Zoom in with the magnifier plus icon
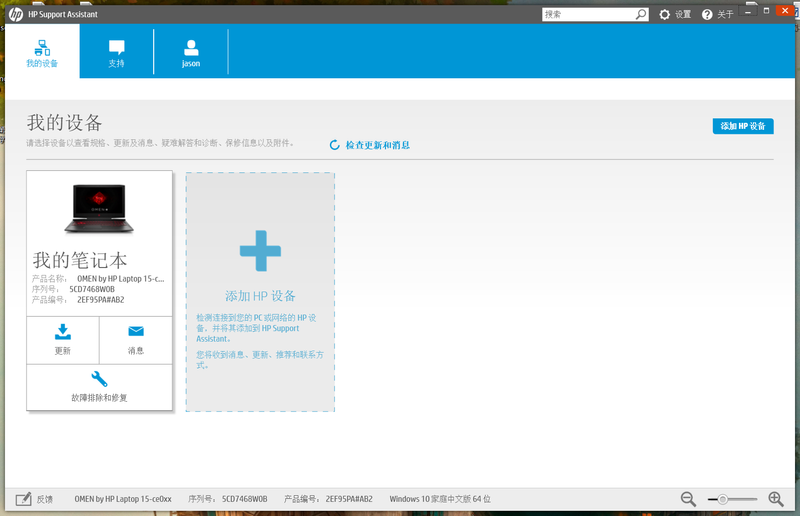This screenshot has width=800, height=516. (x=776, y=499)
